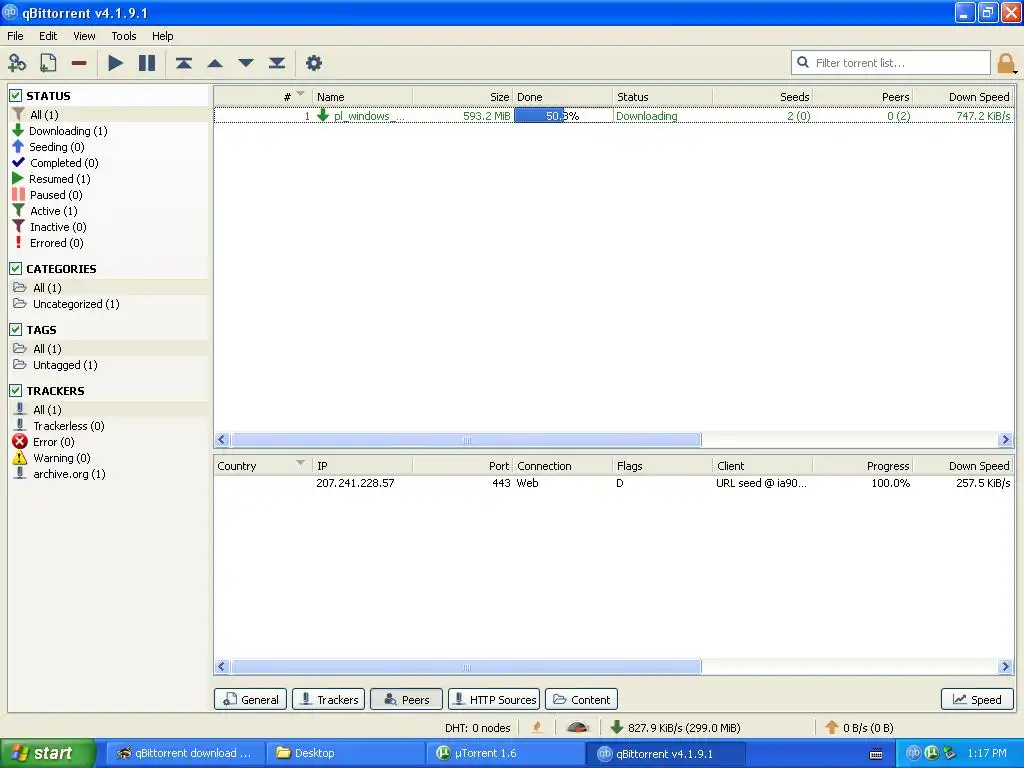Sort torrent list by Size column

click(x=463, y=97)
